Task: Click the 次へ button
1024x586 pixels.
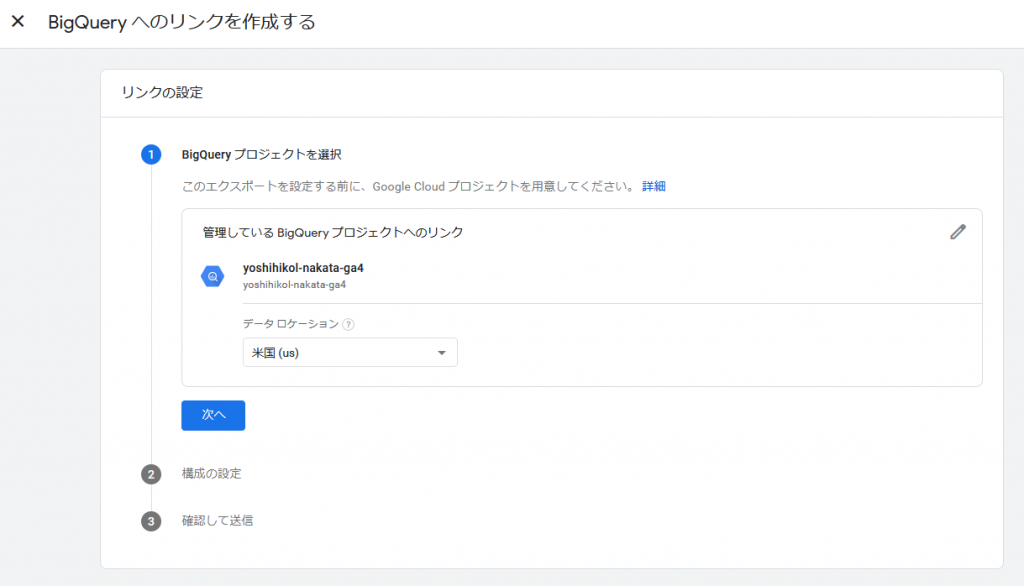Action: coord(213,415)
